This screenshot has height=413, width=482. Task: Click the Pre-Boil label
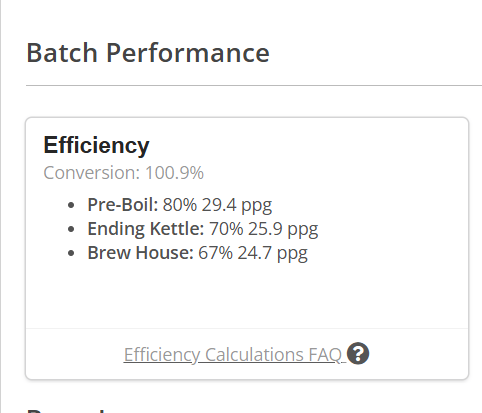click(123, 204)
